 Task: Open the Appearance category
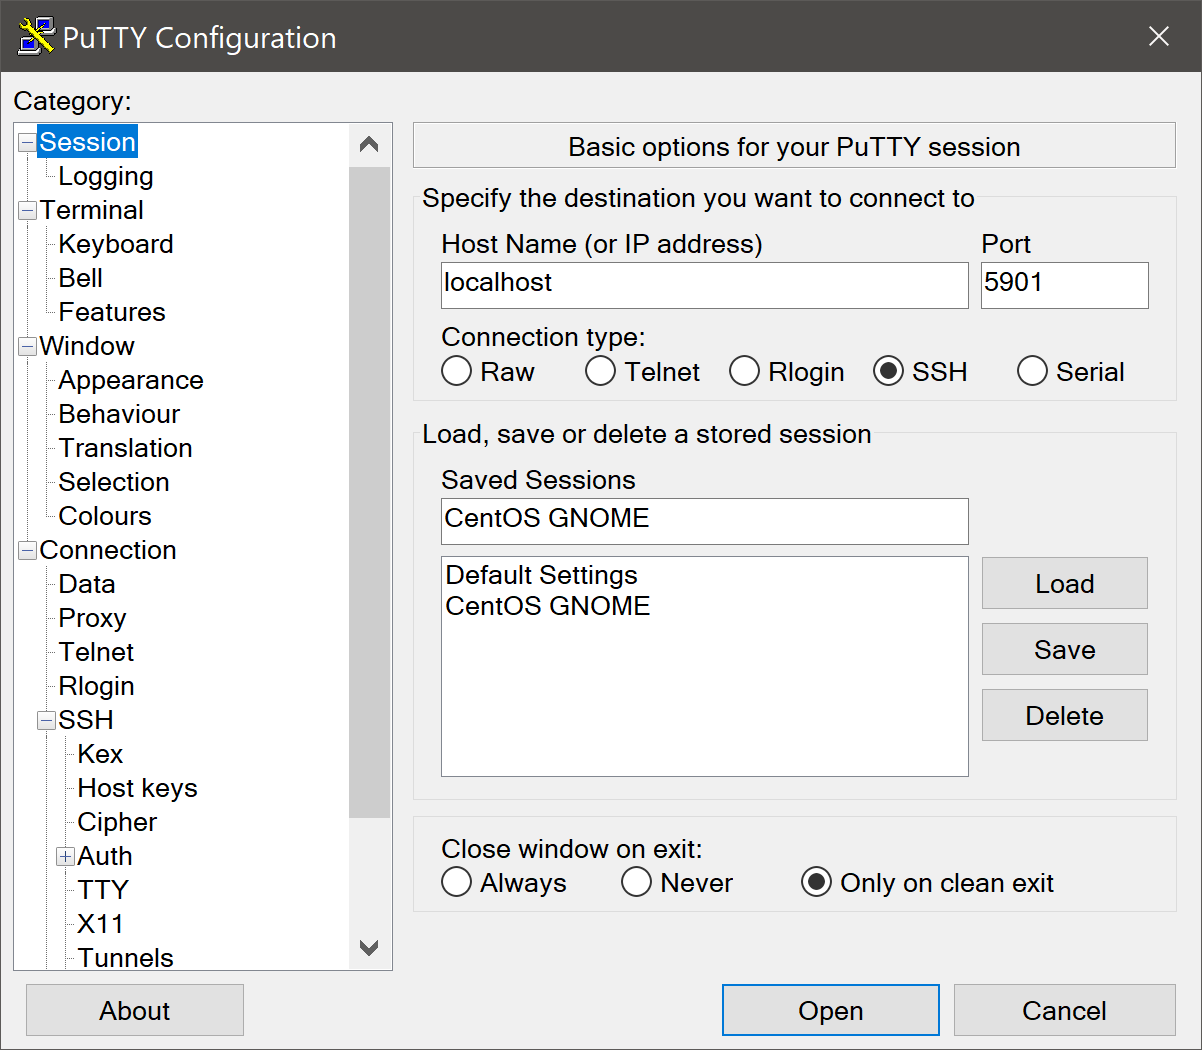[x=131, y=380]
